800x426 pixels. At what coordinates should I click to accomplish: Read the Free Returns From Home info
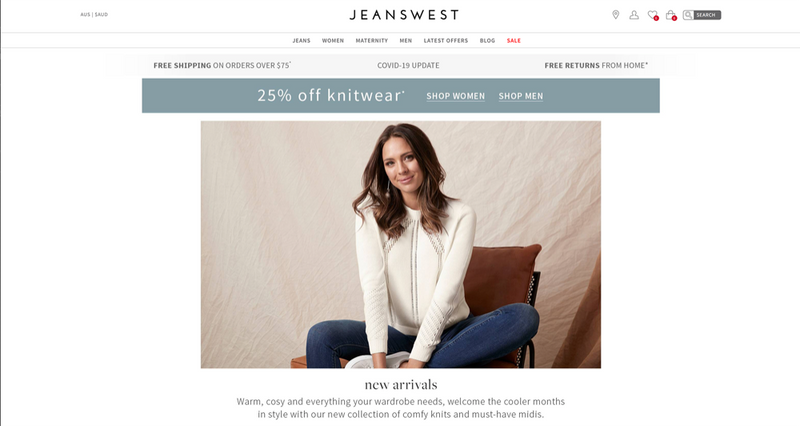596,65
